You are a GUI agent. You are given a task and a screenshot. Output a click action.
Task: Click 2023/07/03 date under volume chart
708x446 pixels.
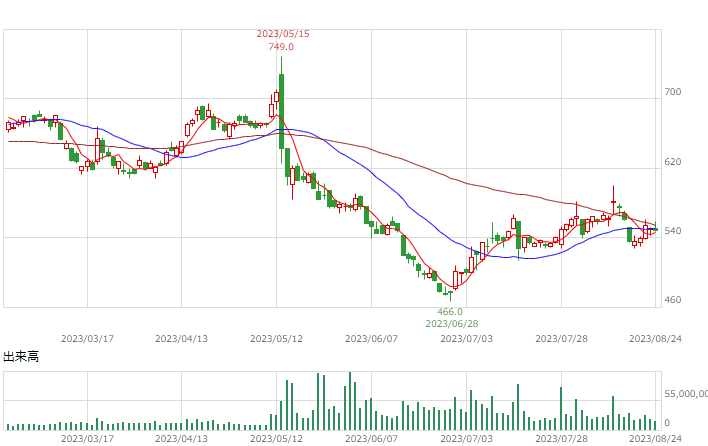pyautogui.click(x=466, y=439)
